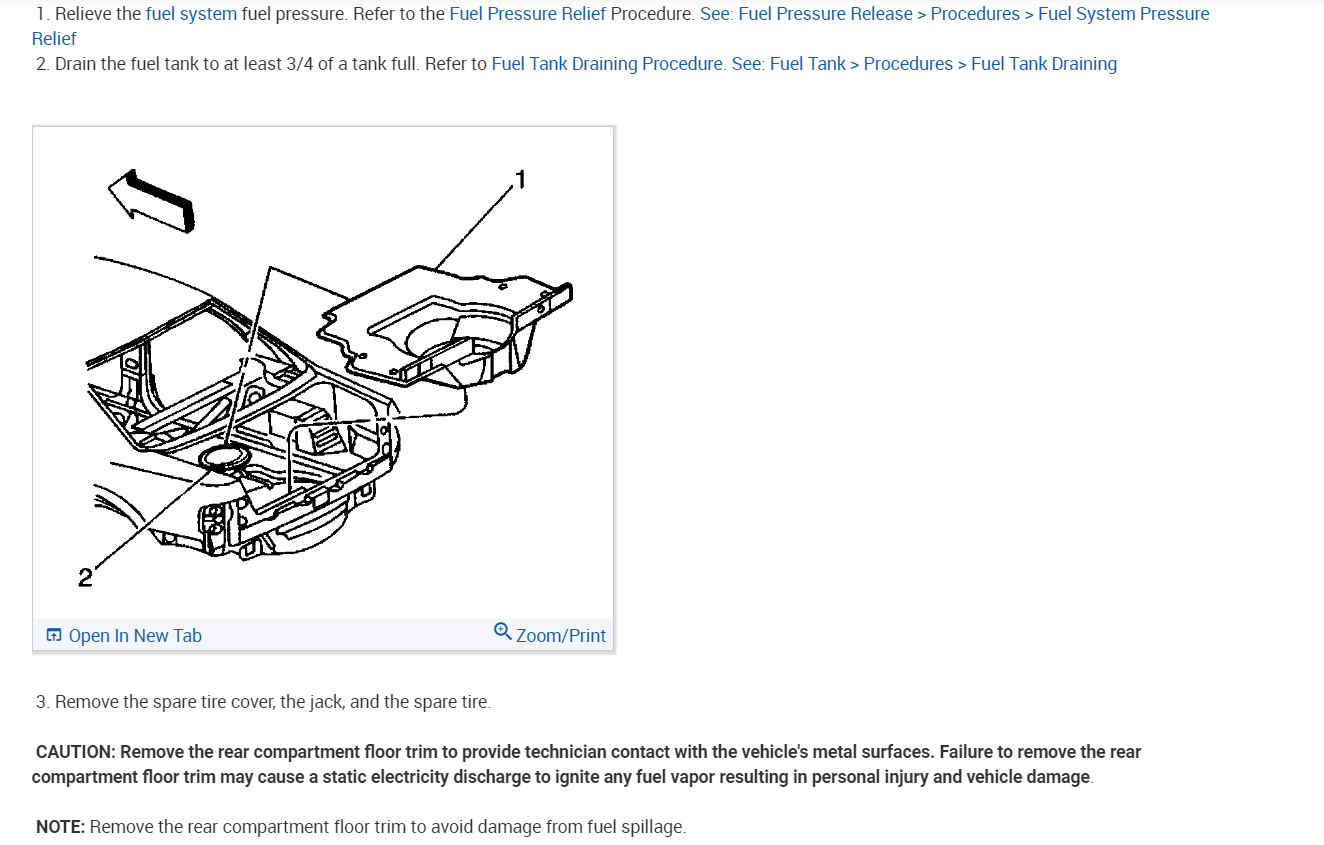The width and height of the screenshot is (1324, 845).
Task: Click the 'Zoom/Print' label
Action: pos(561,636)
